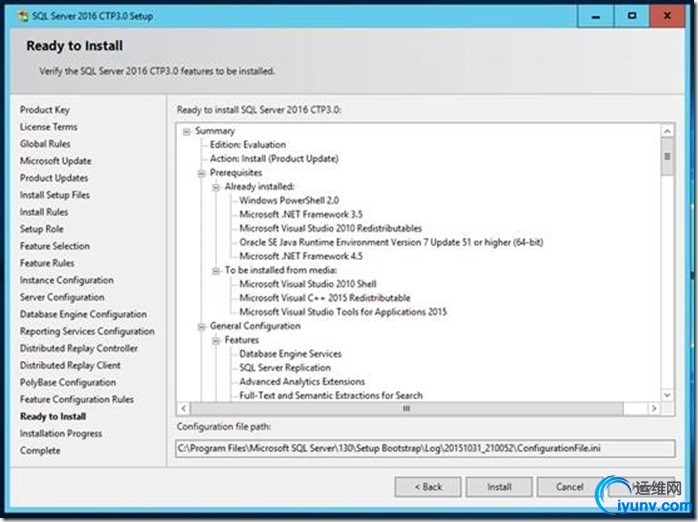Select the Distributed Replay Controller step

click(79, 348)
